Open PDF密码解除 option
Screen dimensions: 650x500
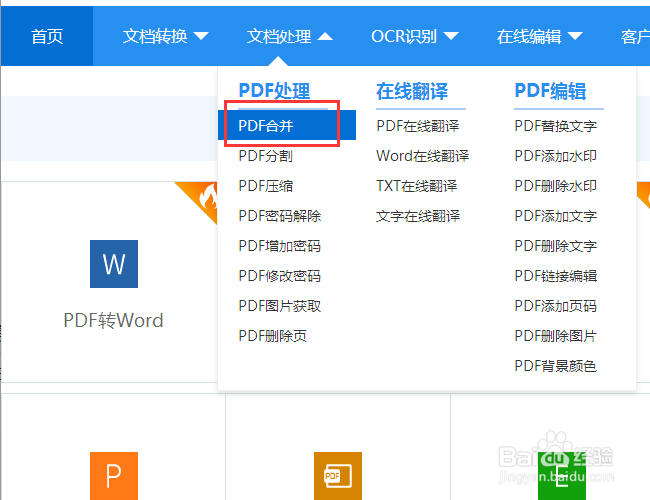(280, 216)
